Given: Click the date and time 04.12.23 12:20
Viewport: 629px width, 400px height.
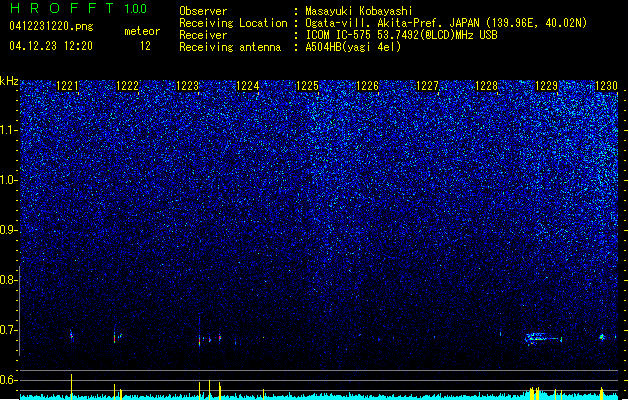Looking at the screenshot, I should click(x=51, y=46).
